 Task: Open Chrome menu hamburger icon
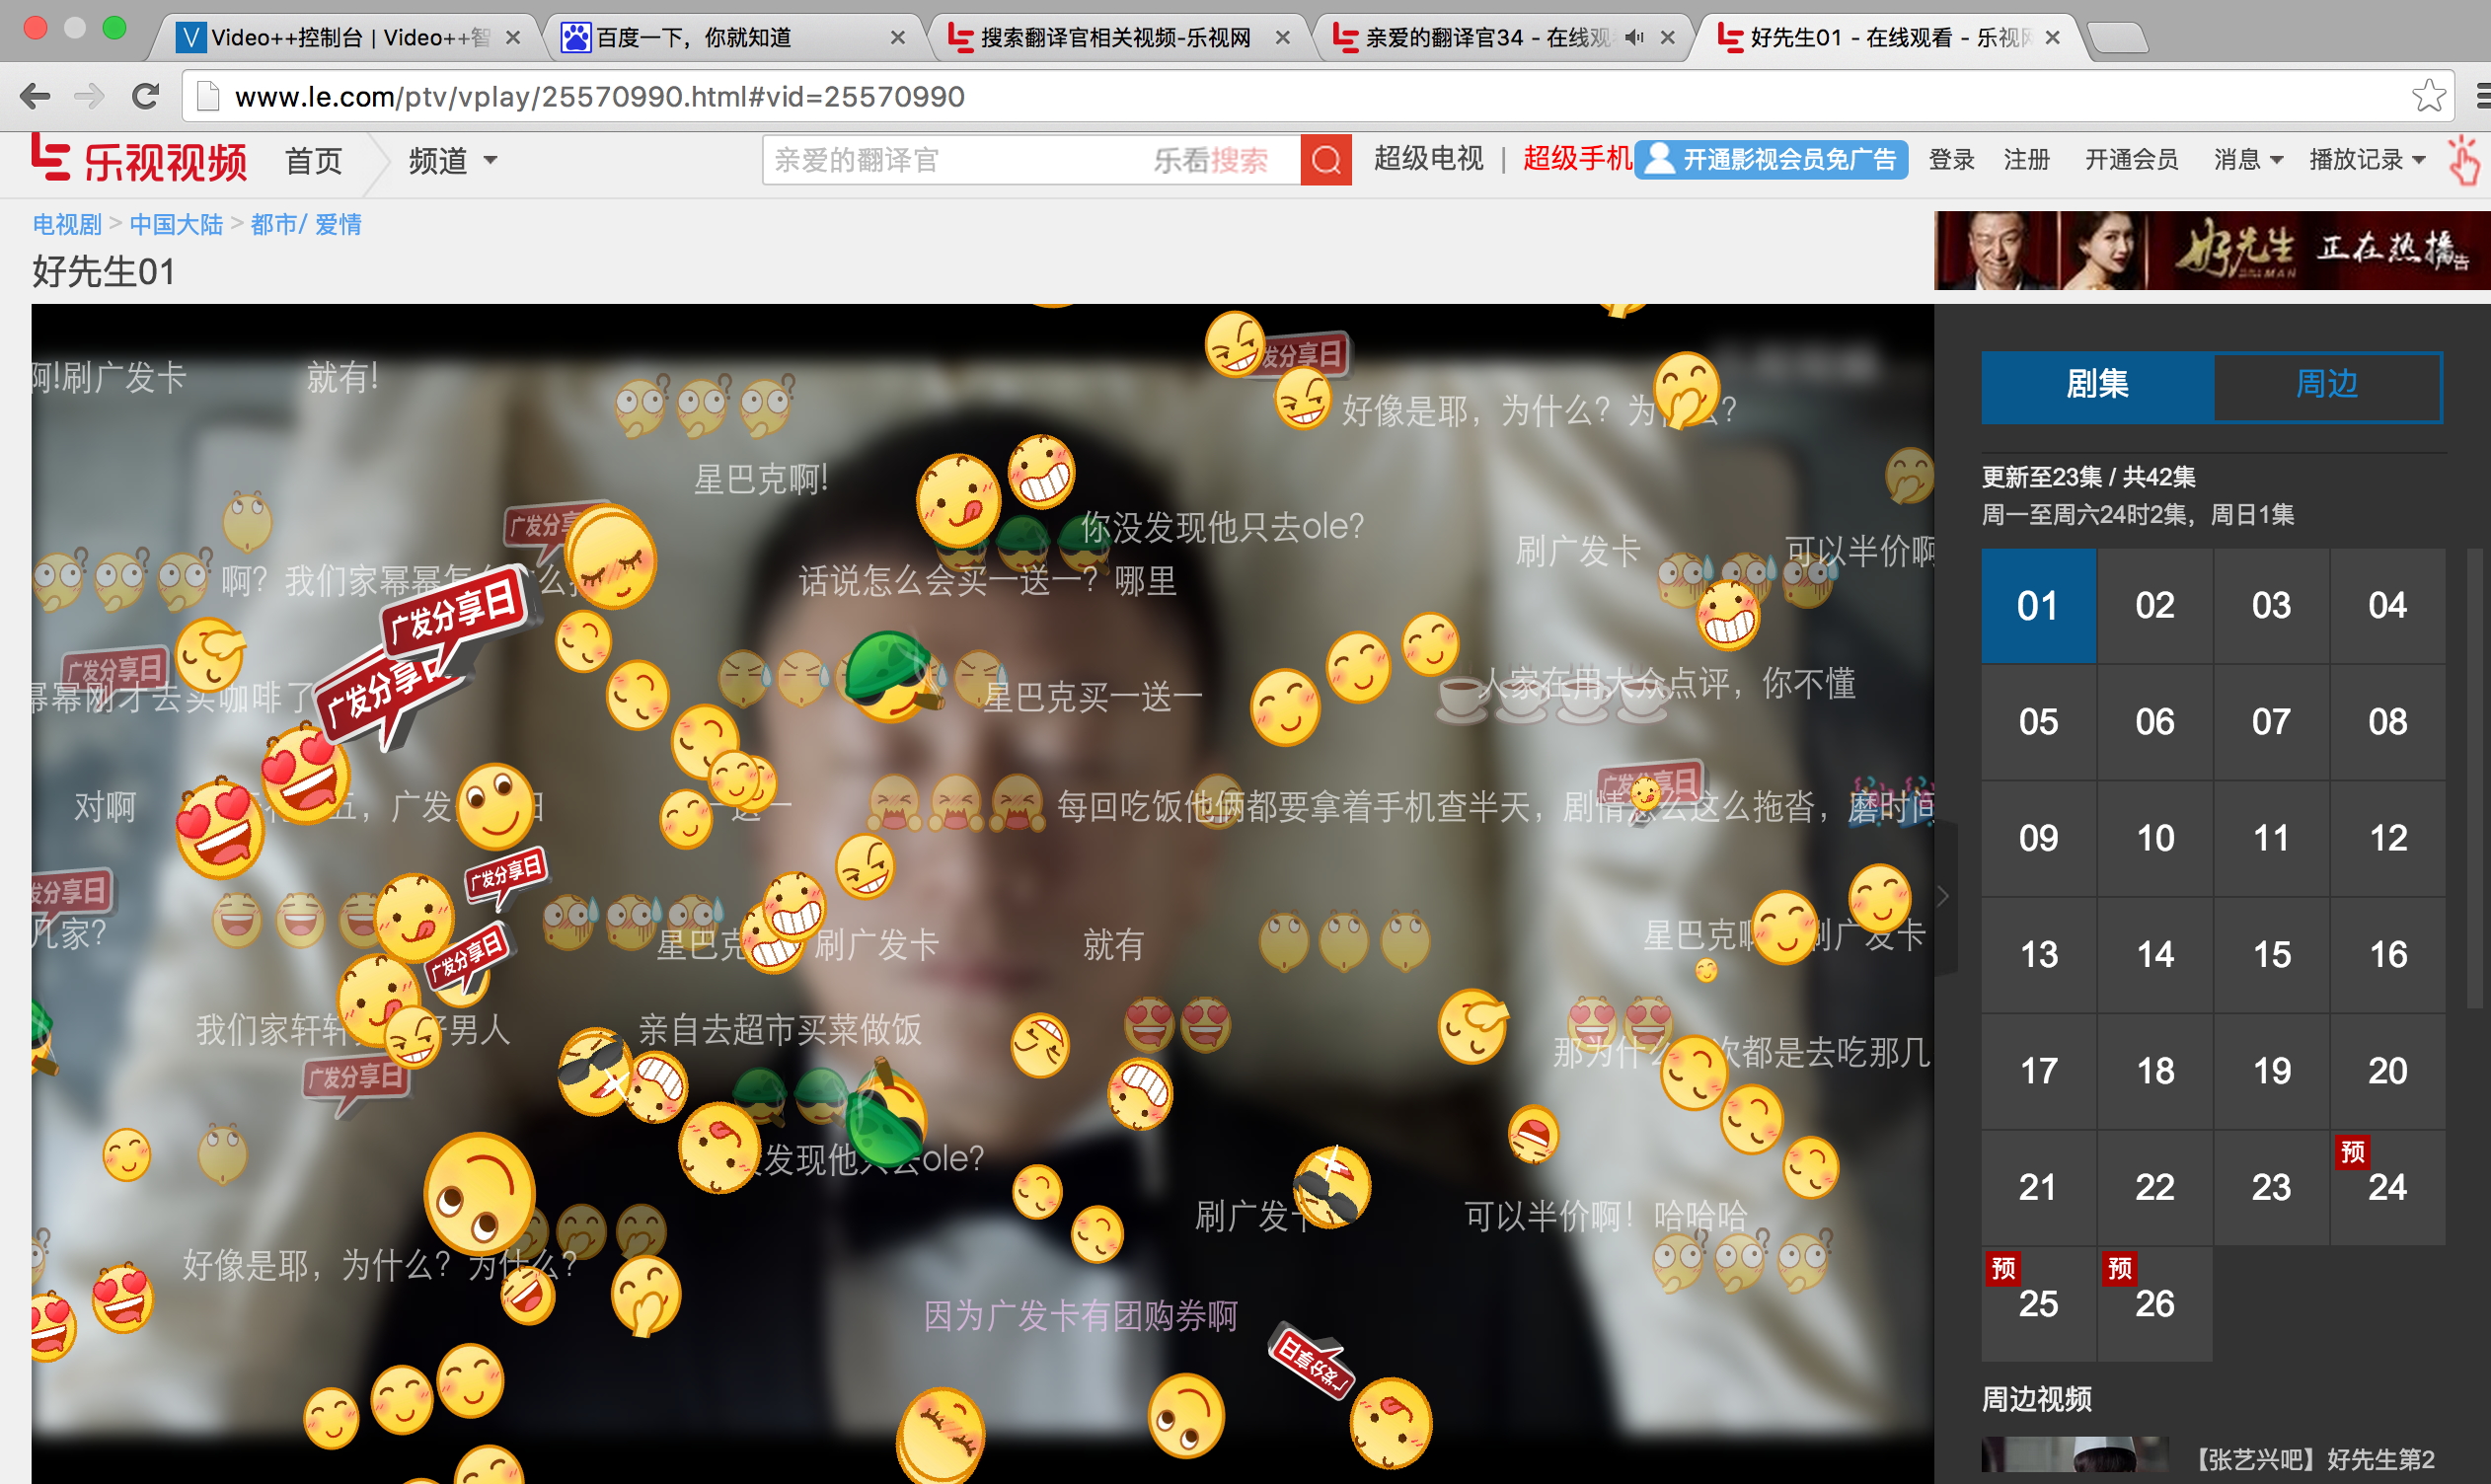tap(2482, 97)
